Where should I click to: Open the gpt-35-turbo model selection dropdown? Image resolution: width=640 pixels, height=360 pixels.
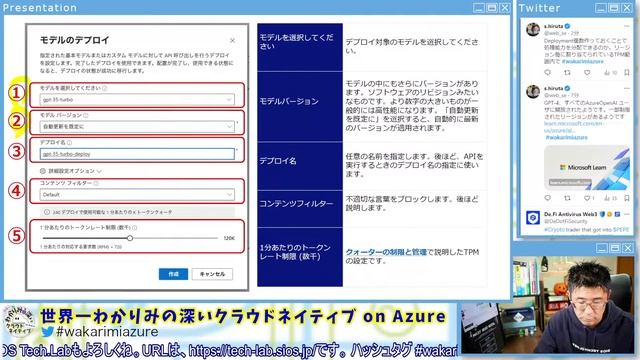click(x=137, y=100)
